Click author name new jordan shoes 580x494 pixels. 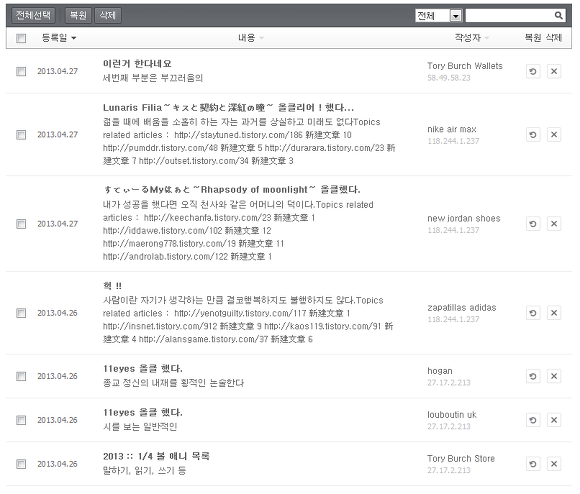click(464, 218)
